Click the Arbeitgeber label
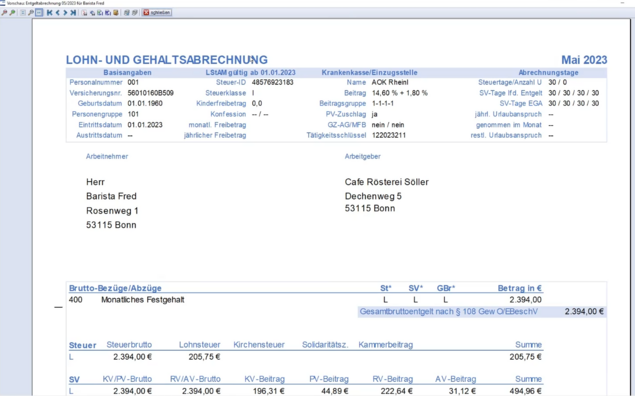 362,156
